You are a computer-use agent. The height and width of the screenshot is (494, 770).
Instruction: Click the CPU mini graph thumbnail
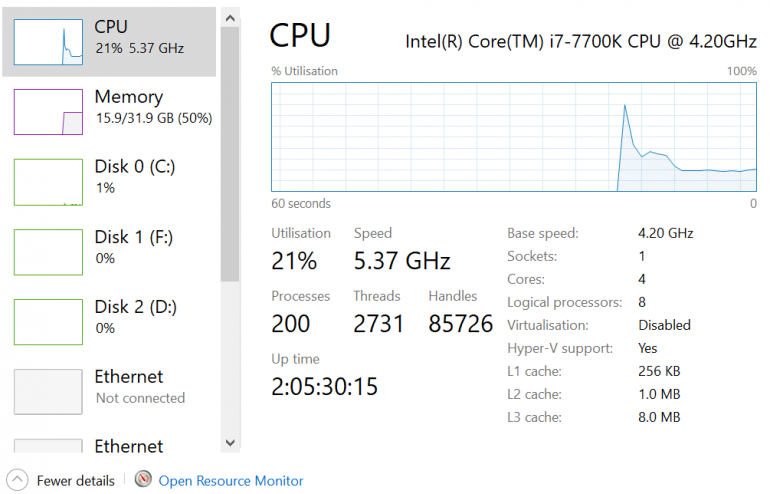[x=48, y=42]
